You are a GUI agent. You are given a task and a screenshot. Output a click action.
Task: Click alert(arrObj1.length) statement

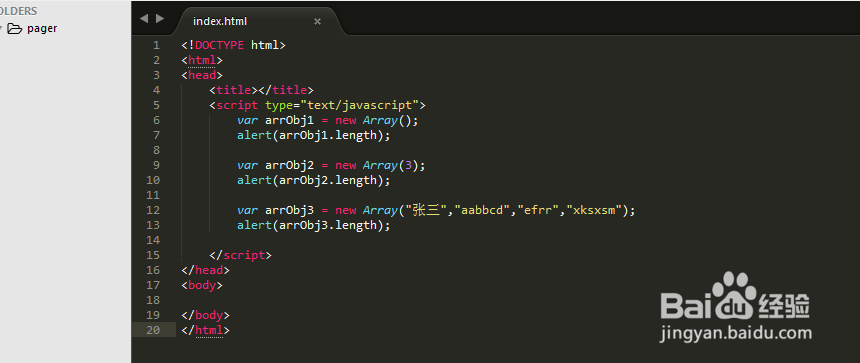pyautogui.click(x=313, y=135)
